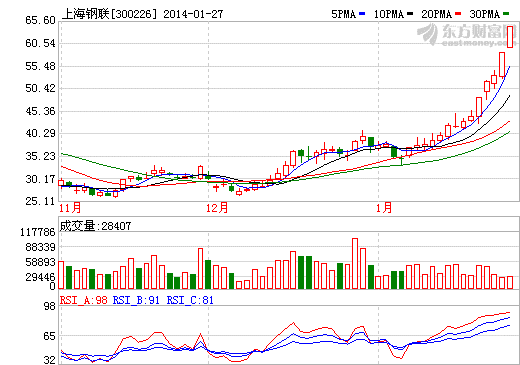Click the 29446 volume axis label
The height and width of the screenshot is (365, 520).
[41, 277]
